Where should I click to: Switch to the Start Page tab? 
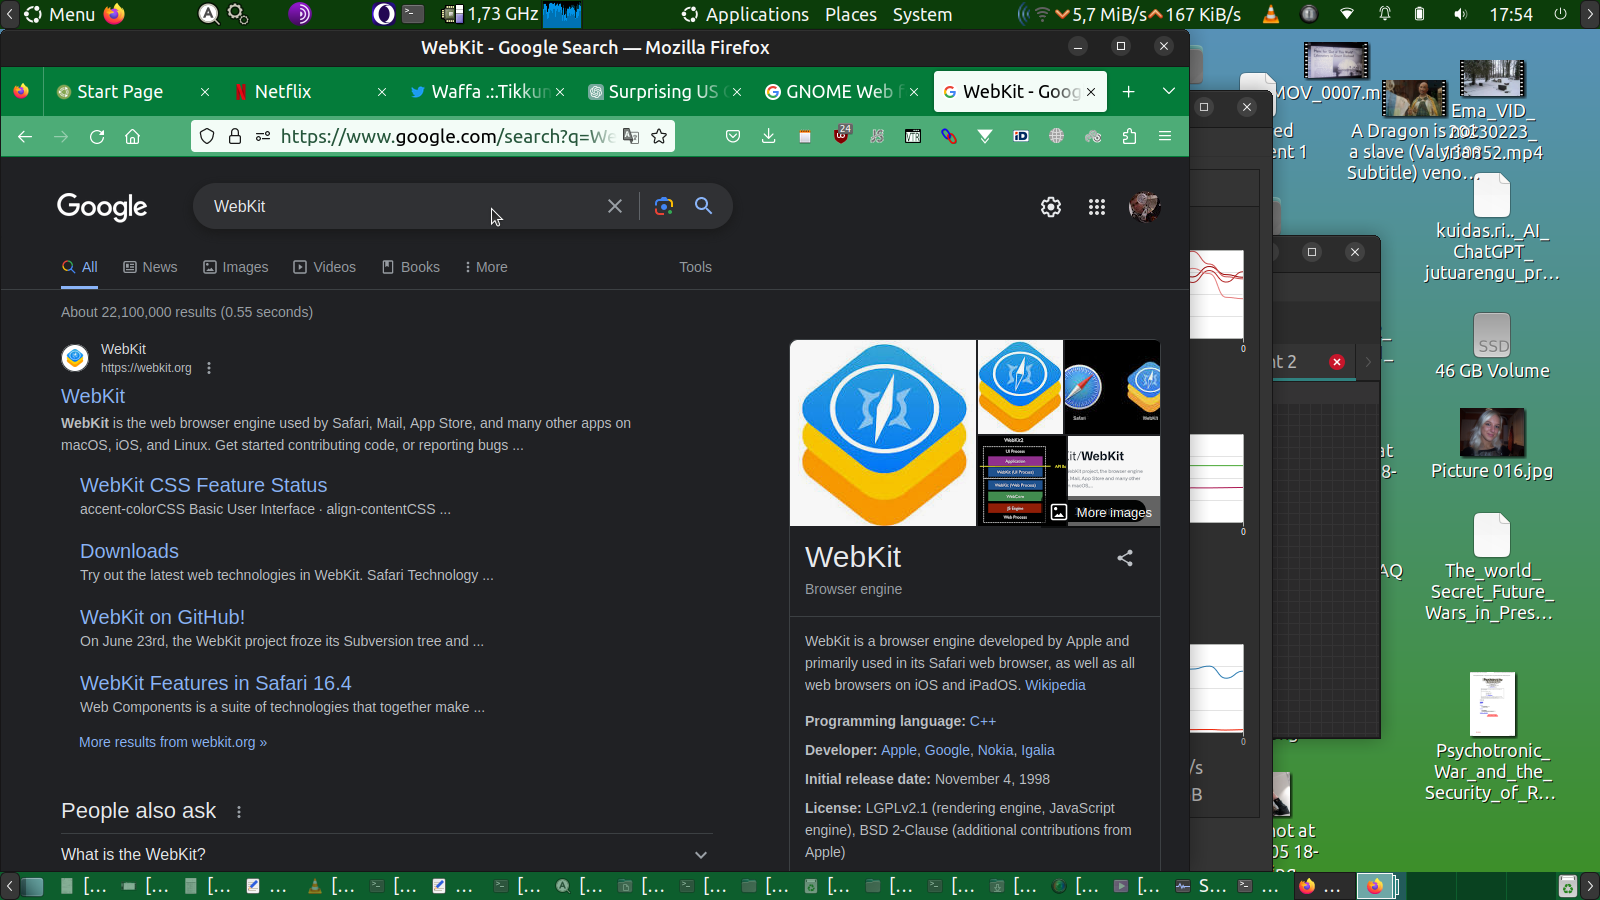pos(133,91)
